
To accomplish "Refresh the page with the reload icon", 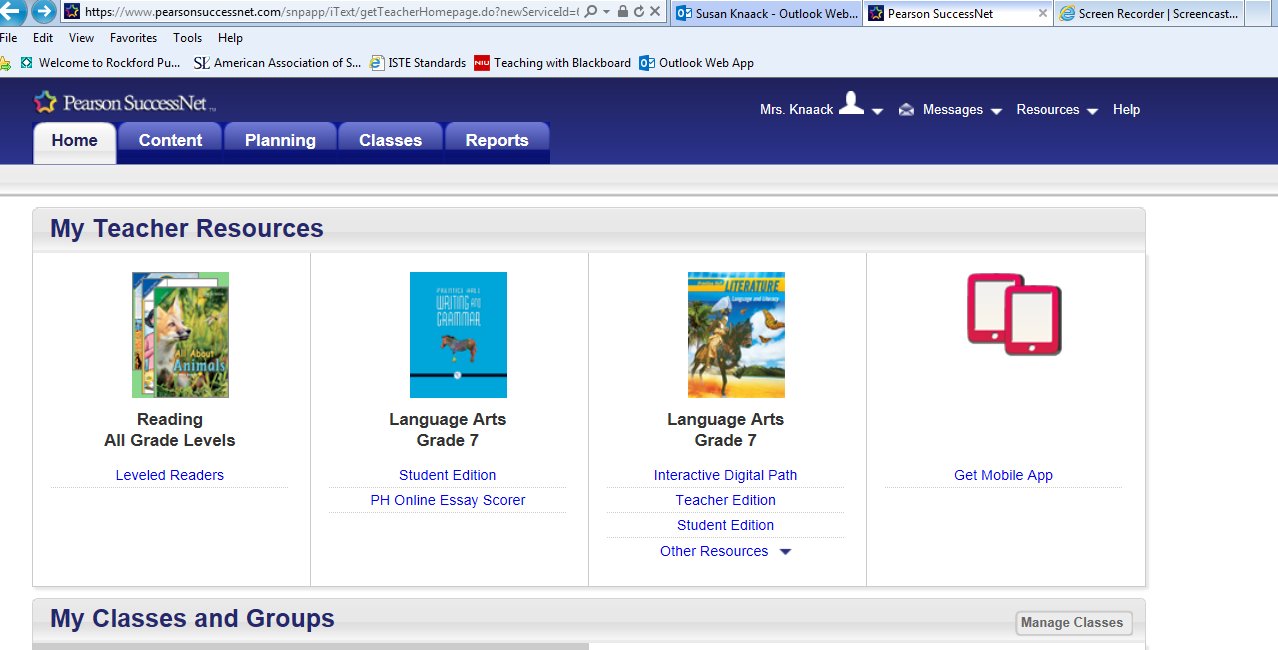I will point(638,12).
